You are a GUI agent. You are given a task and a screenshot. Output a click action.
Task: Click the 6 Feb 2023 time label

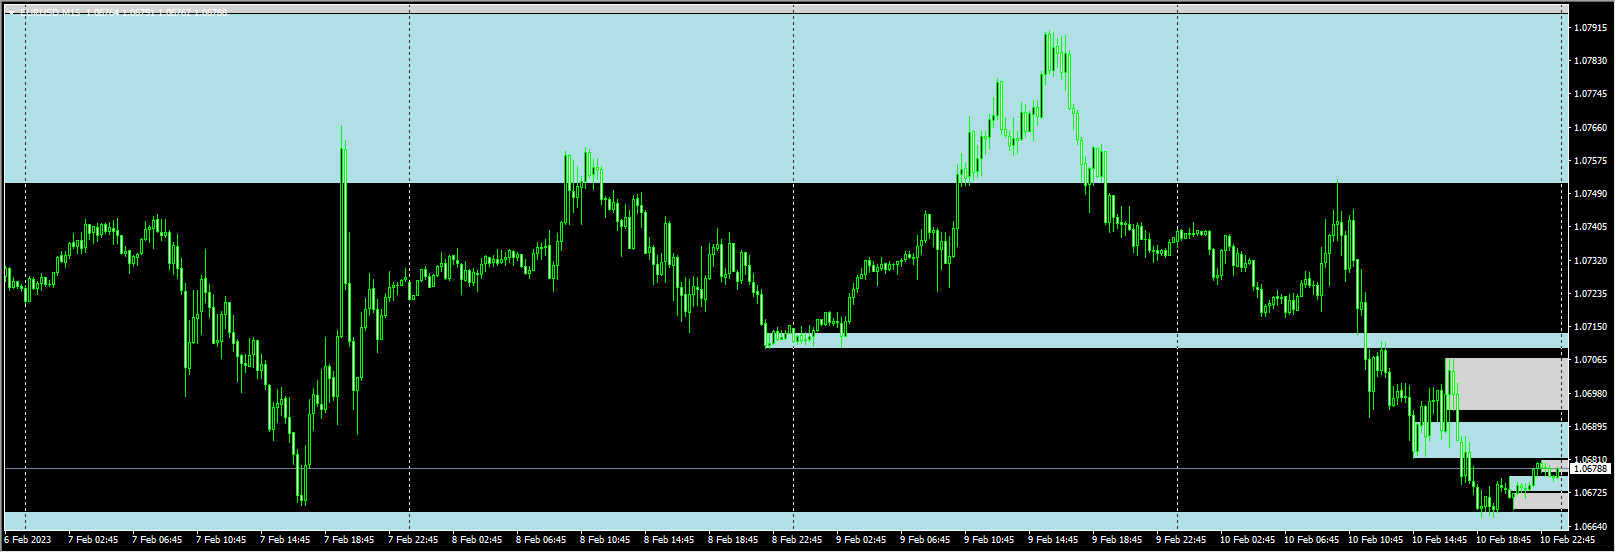[28, 540]
